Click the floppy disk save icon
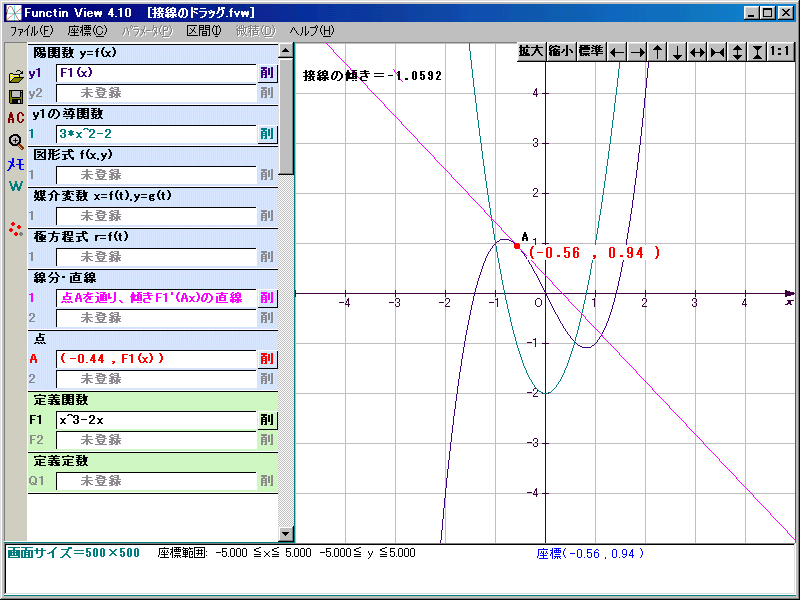Image resolution: width=800 pixels, height=600 pixels. [x=15, y=97]
